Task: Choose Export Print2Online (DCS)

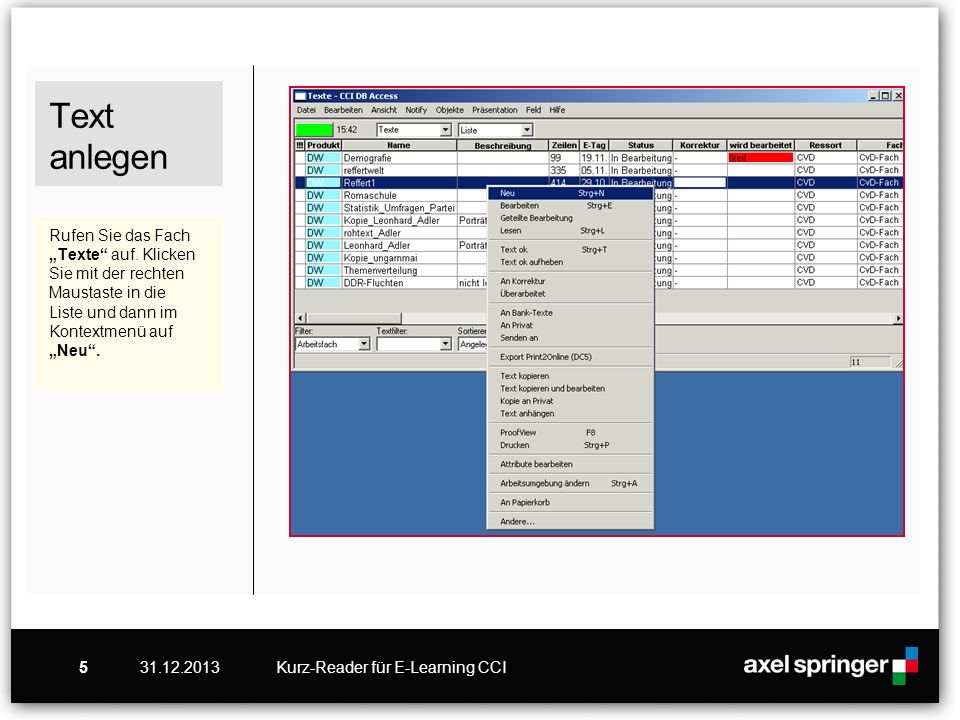Action: [570, 357]
